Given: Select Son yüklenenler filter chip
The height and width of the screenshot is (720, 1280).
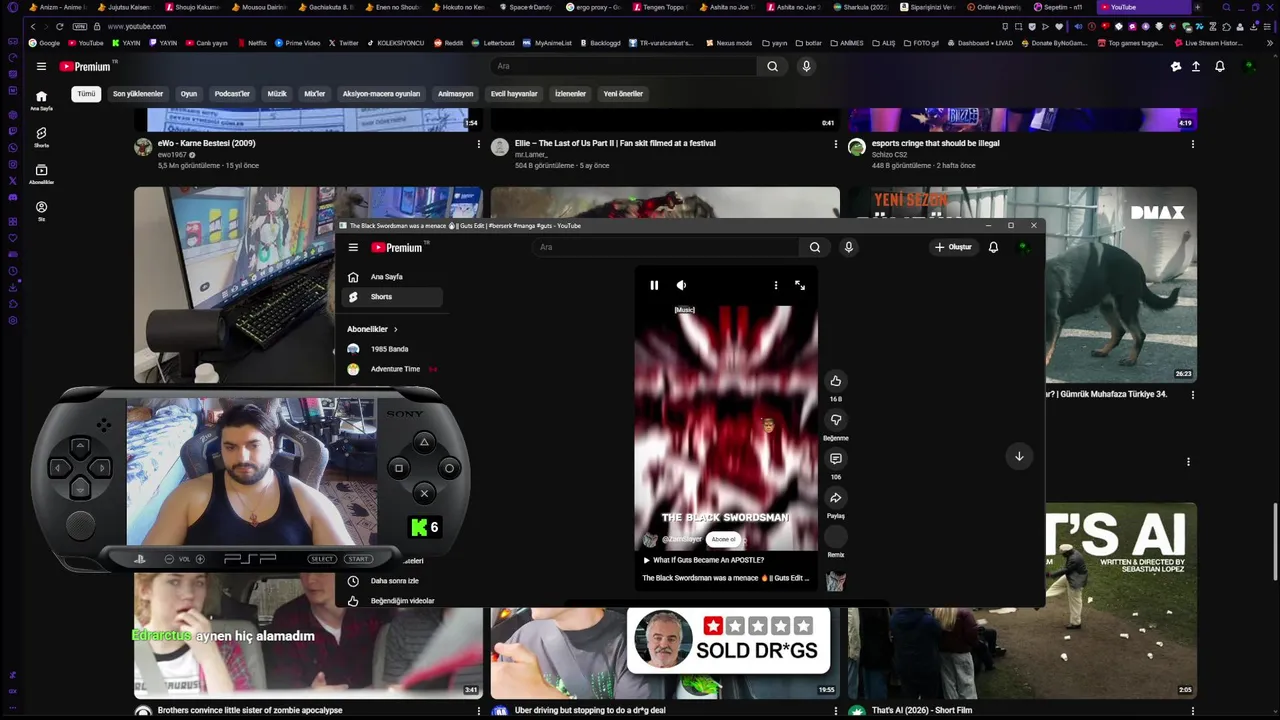Looking at the screenshot, I should 138,94.
